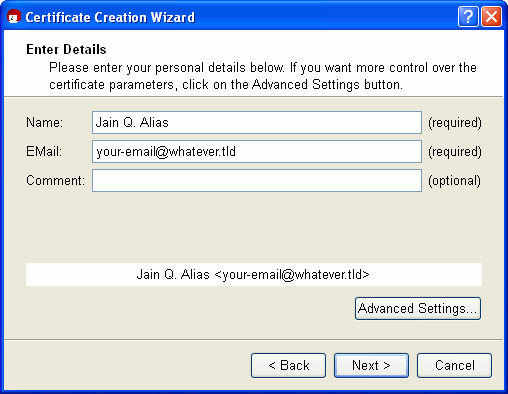Click the Certificate Creation Wizard title text
This screenshot has width=508, height=394.
coord(110,17)
